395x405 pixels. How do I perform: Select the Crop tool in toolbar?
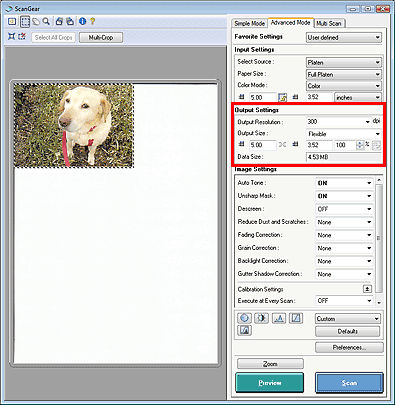pos(25,22)
